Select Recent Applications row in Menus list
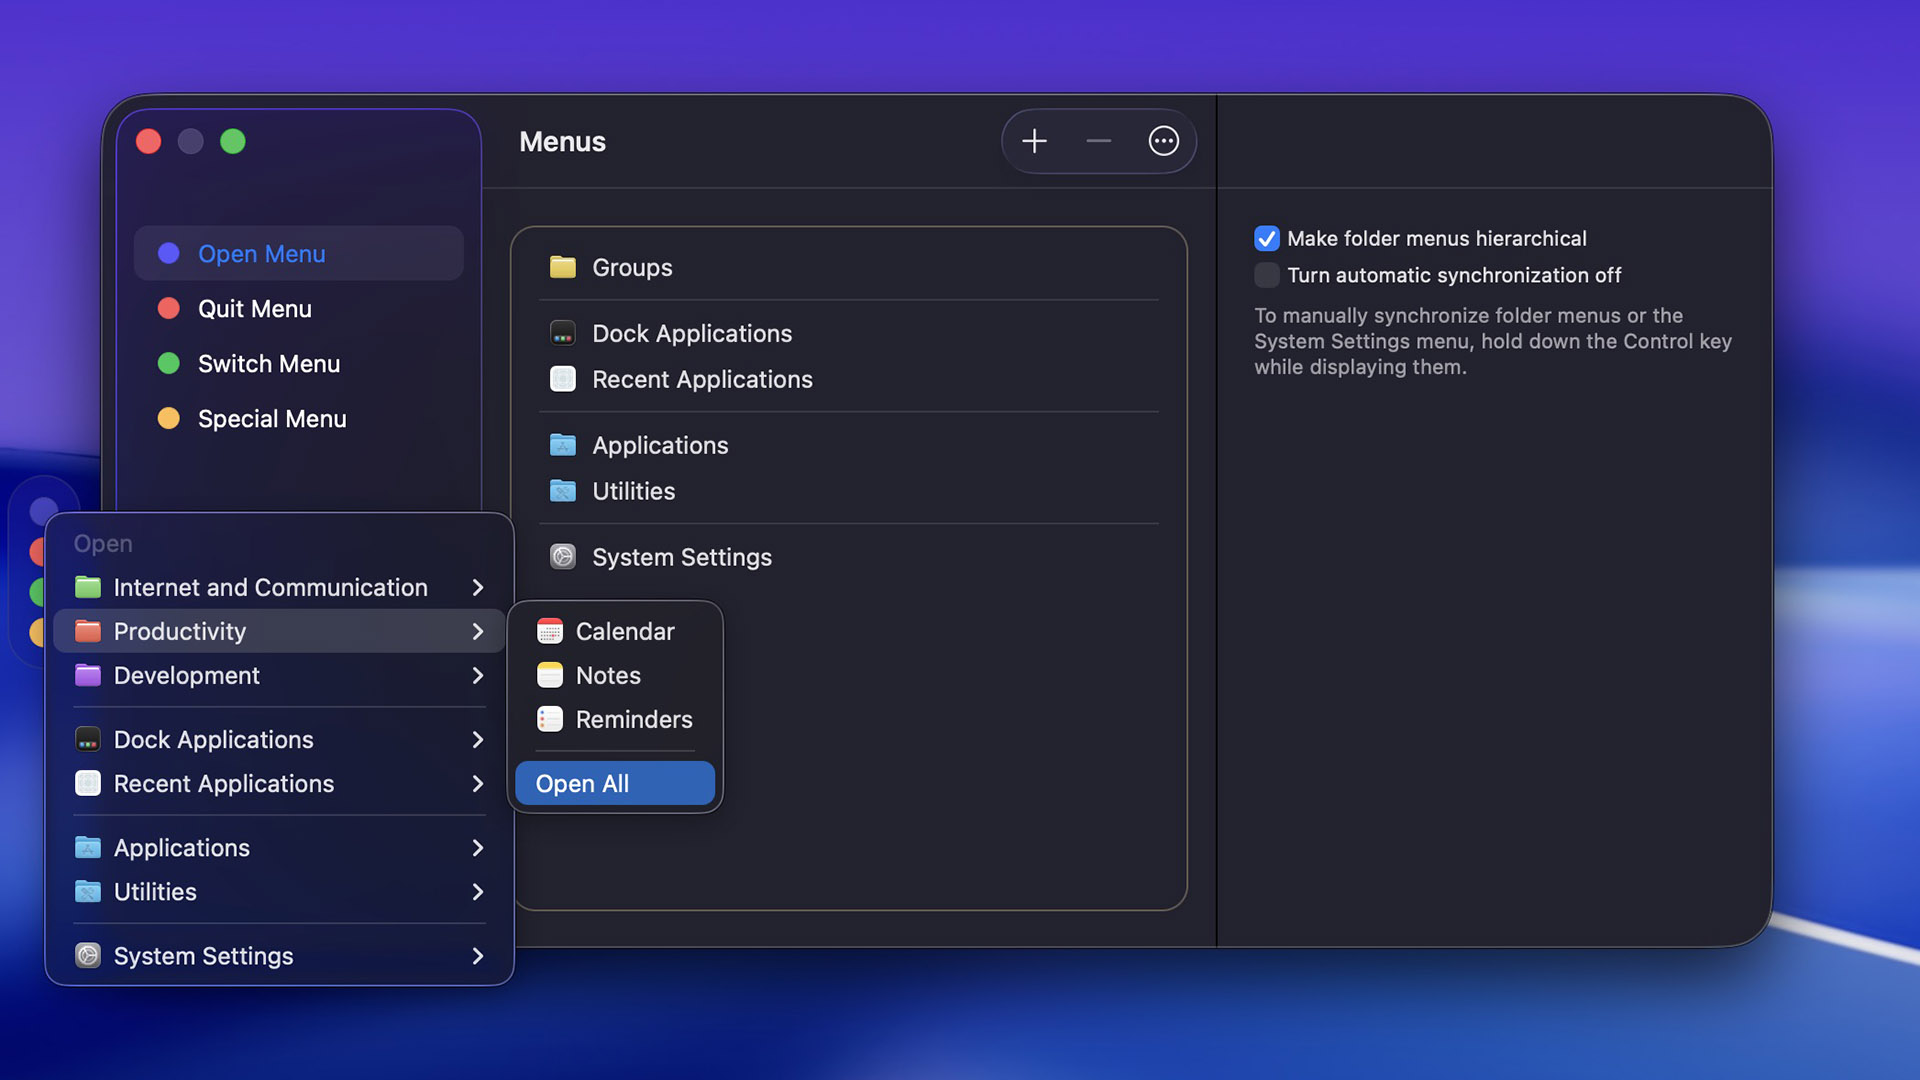Image resolution: width=1920 pixels, height=1080 pixels. point(848,379)
